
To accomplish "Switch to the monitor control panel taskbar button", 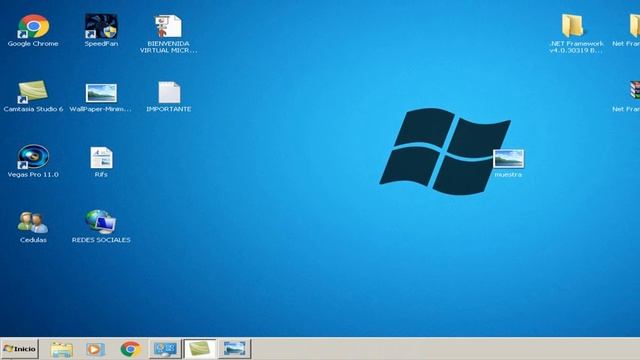I will point(165,349).
